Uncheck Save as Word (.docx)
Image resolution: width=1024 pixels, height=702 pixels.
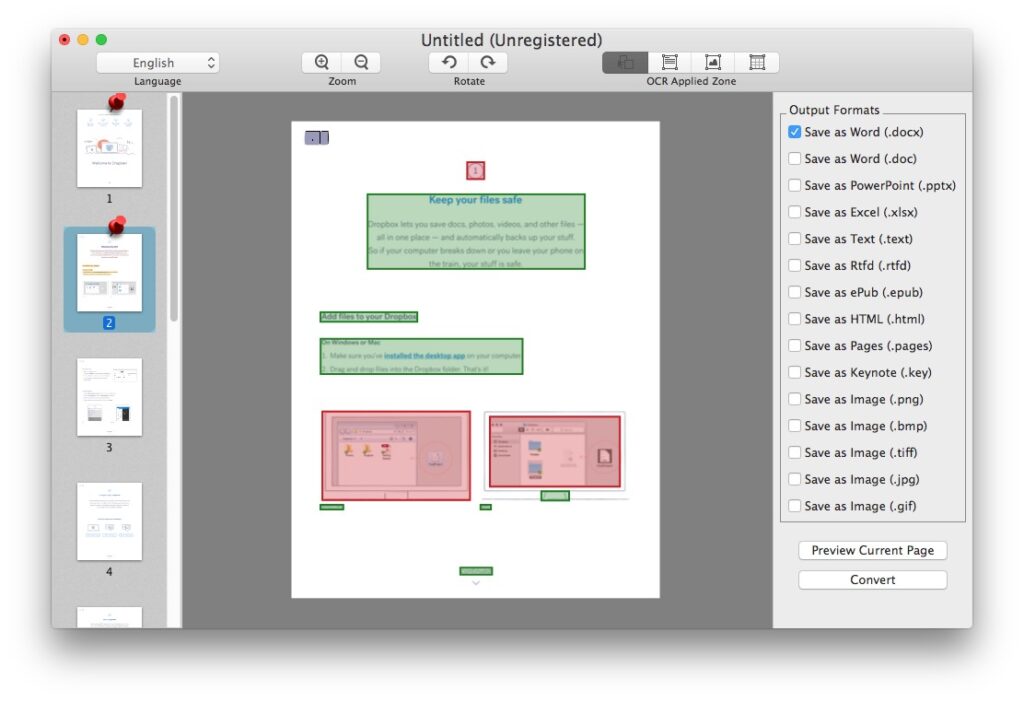coord(794,132)
